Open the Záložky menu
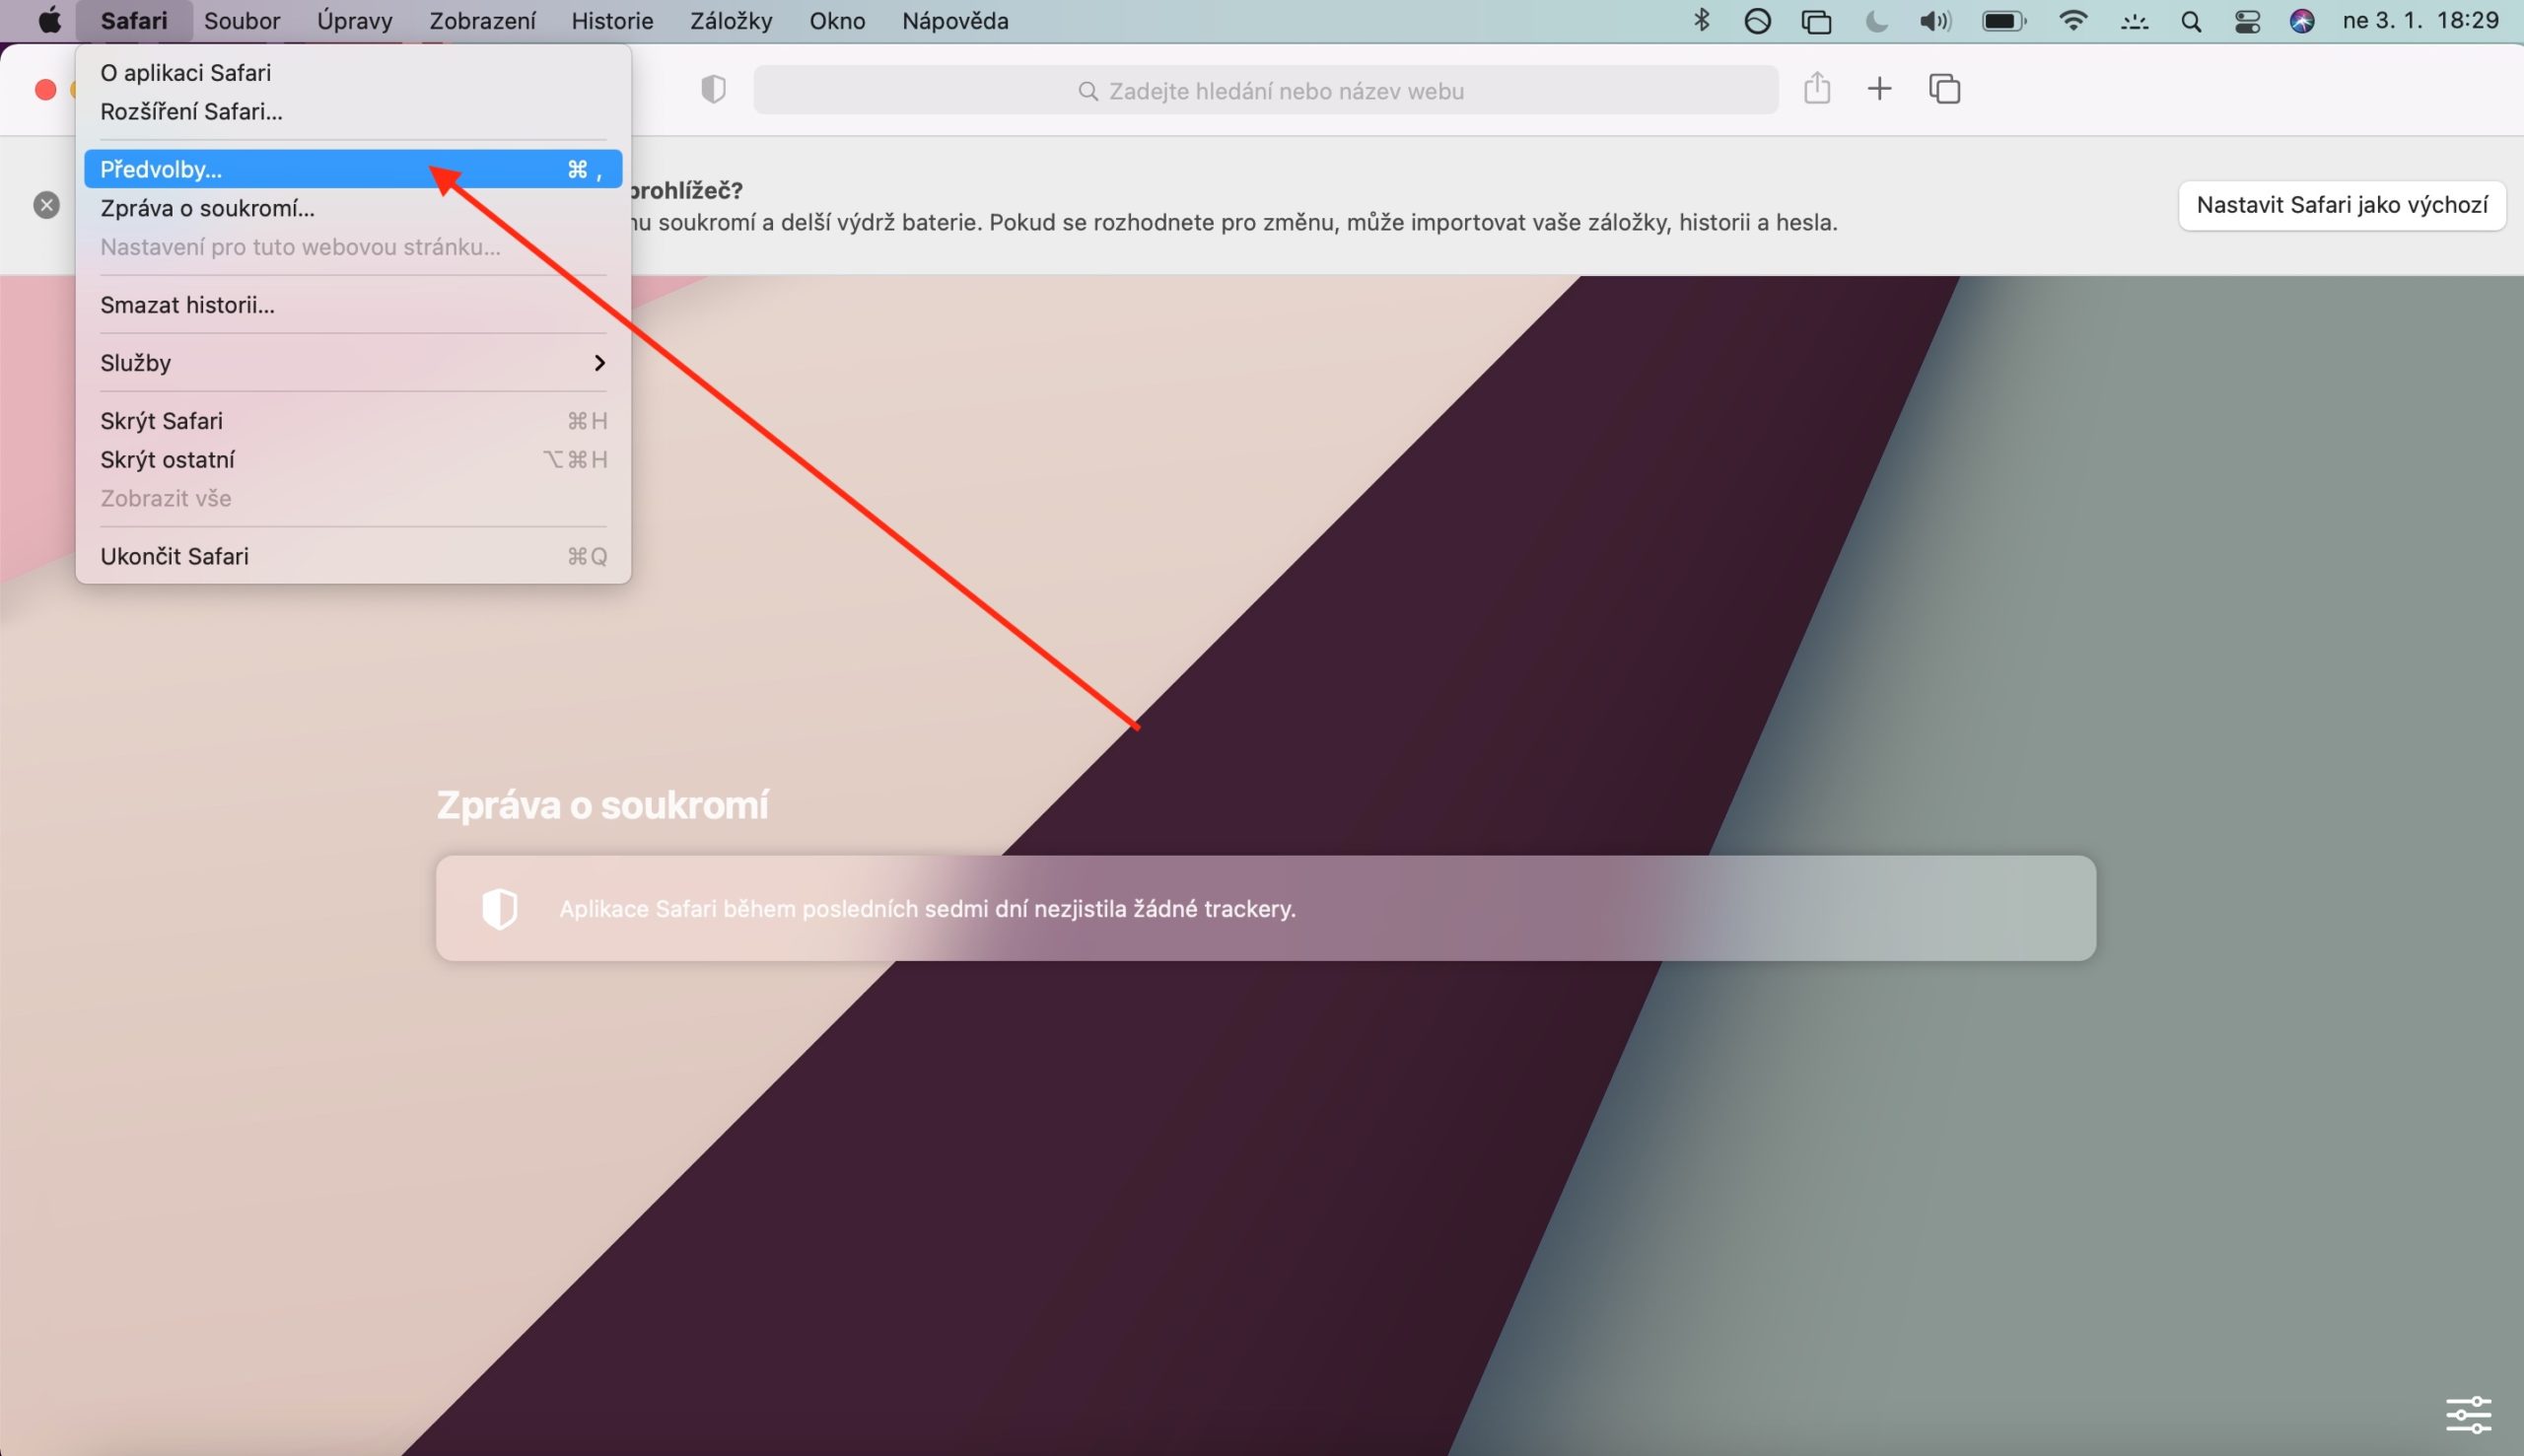The image size is (2524, 1456). [731, 21]
